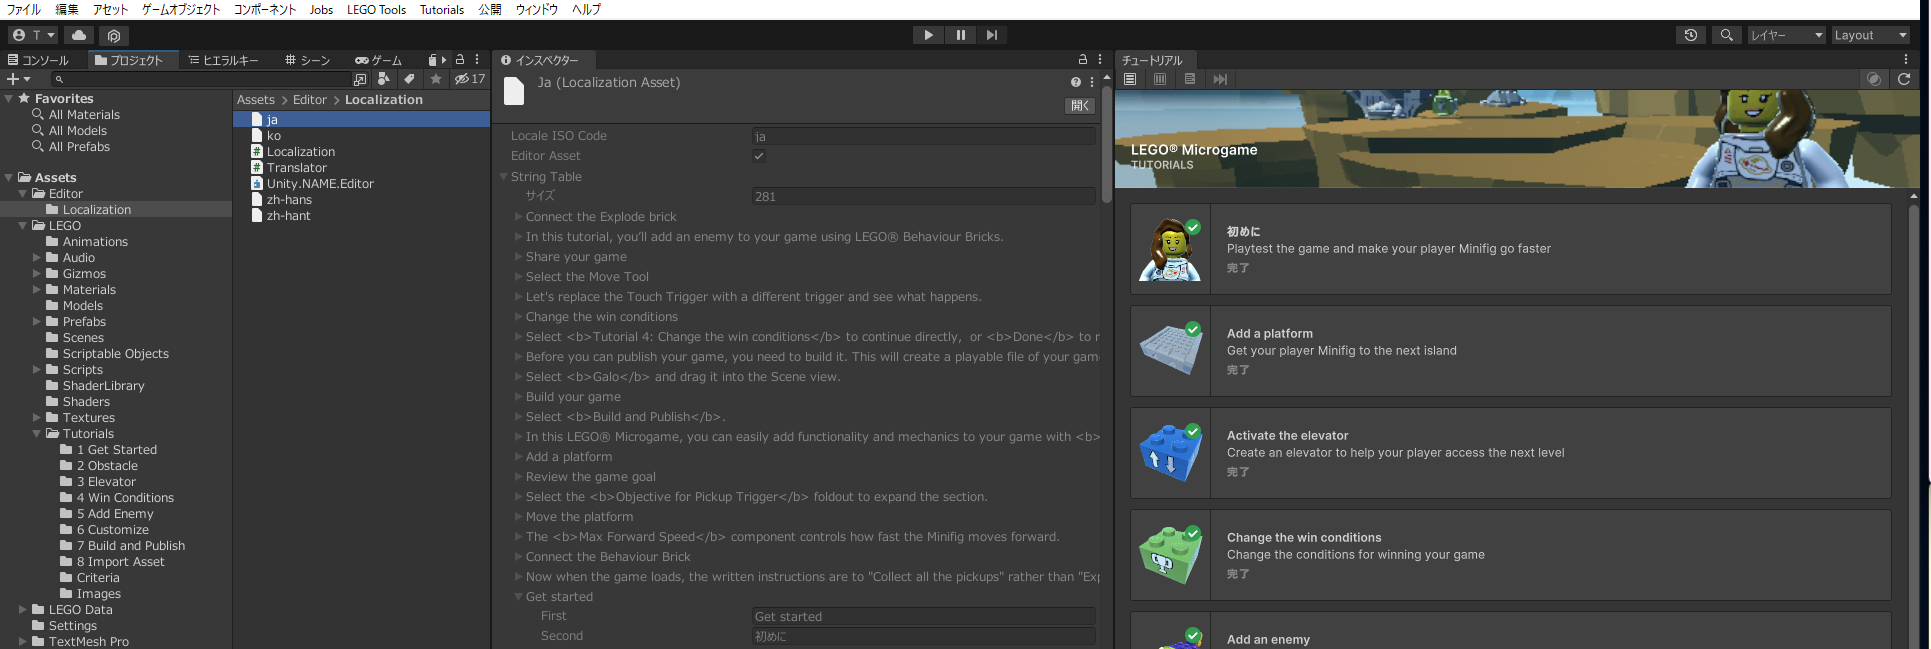
Task: Open the Unity cloud services button
Action: coord(79,35)
